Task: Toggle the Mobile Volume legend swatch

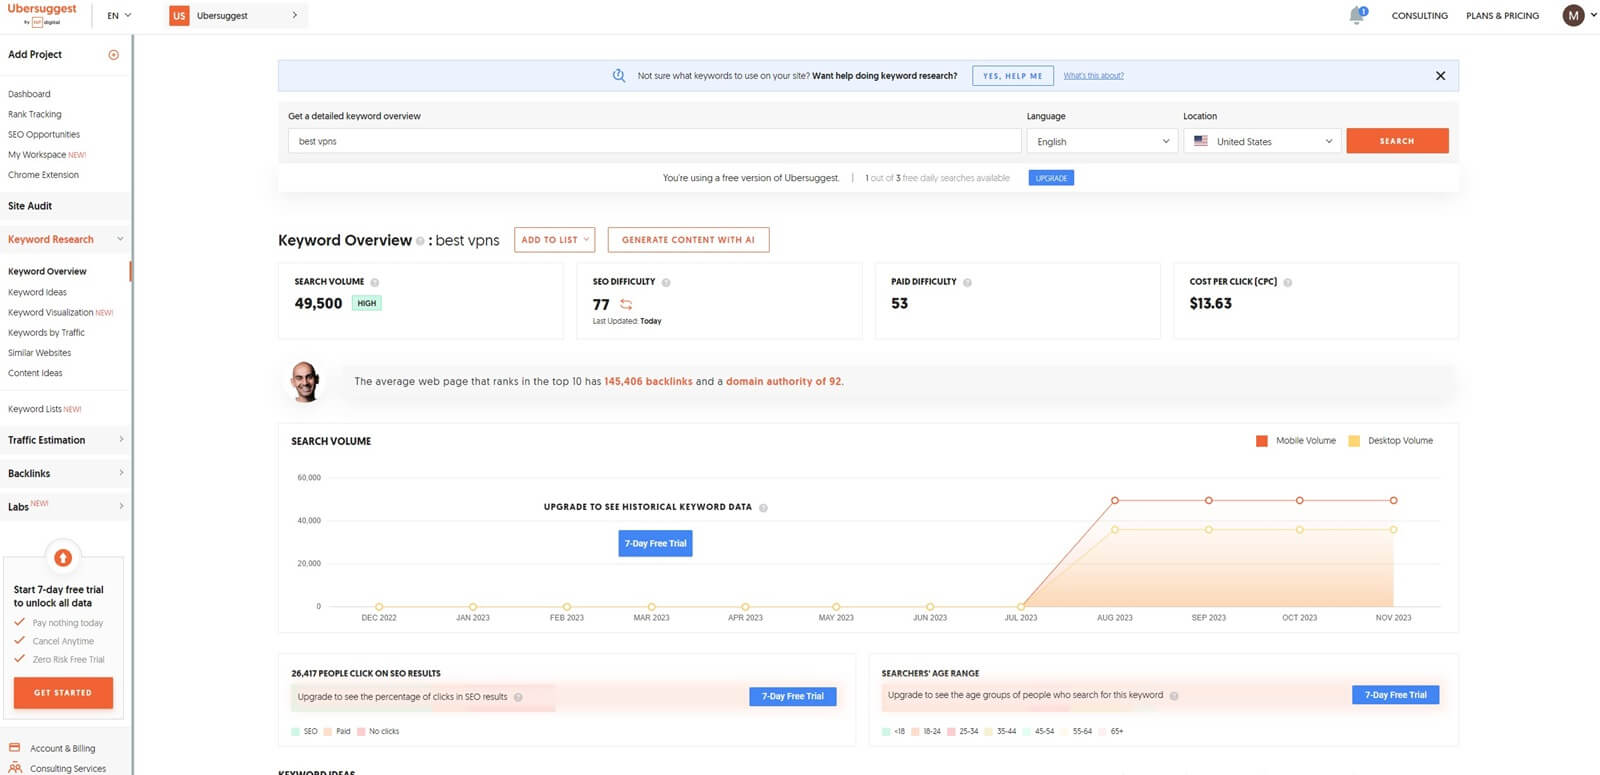Action: pos(1262,441)
